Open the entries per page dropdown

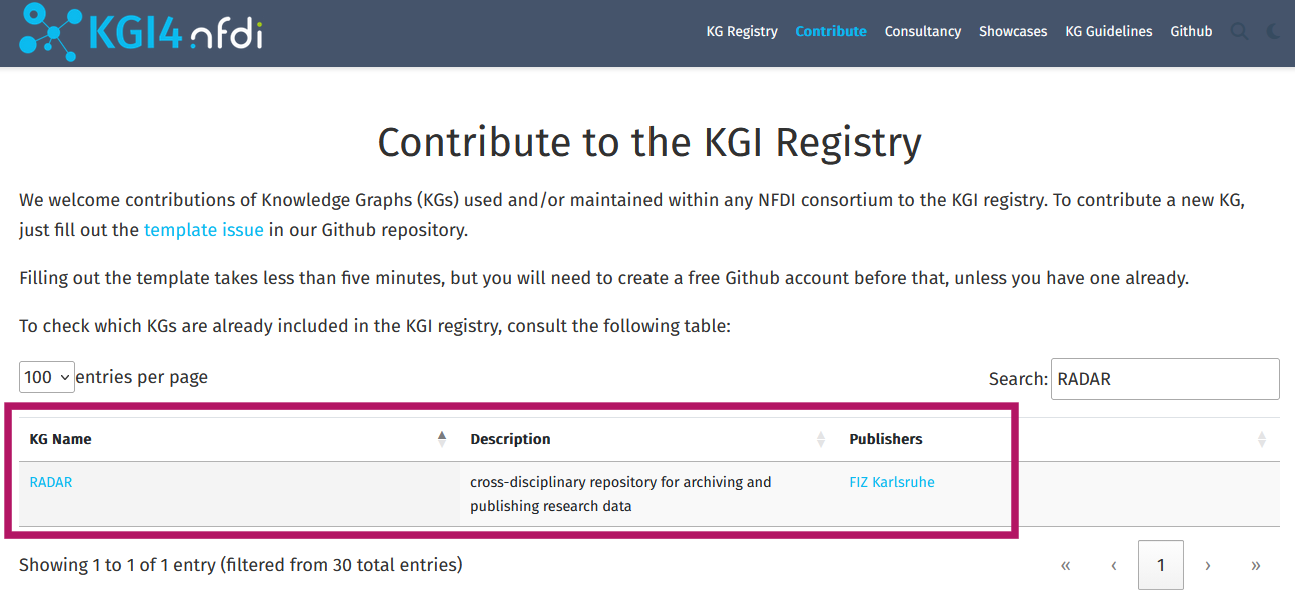click(46, 377)
